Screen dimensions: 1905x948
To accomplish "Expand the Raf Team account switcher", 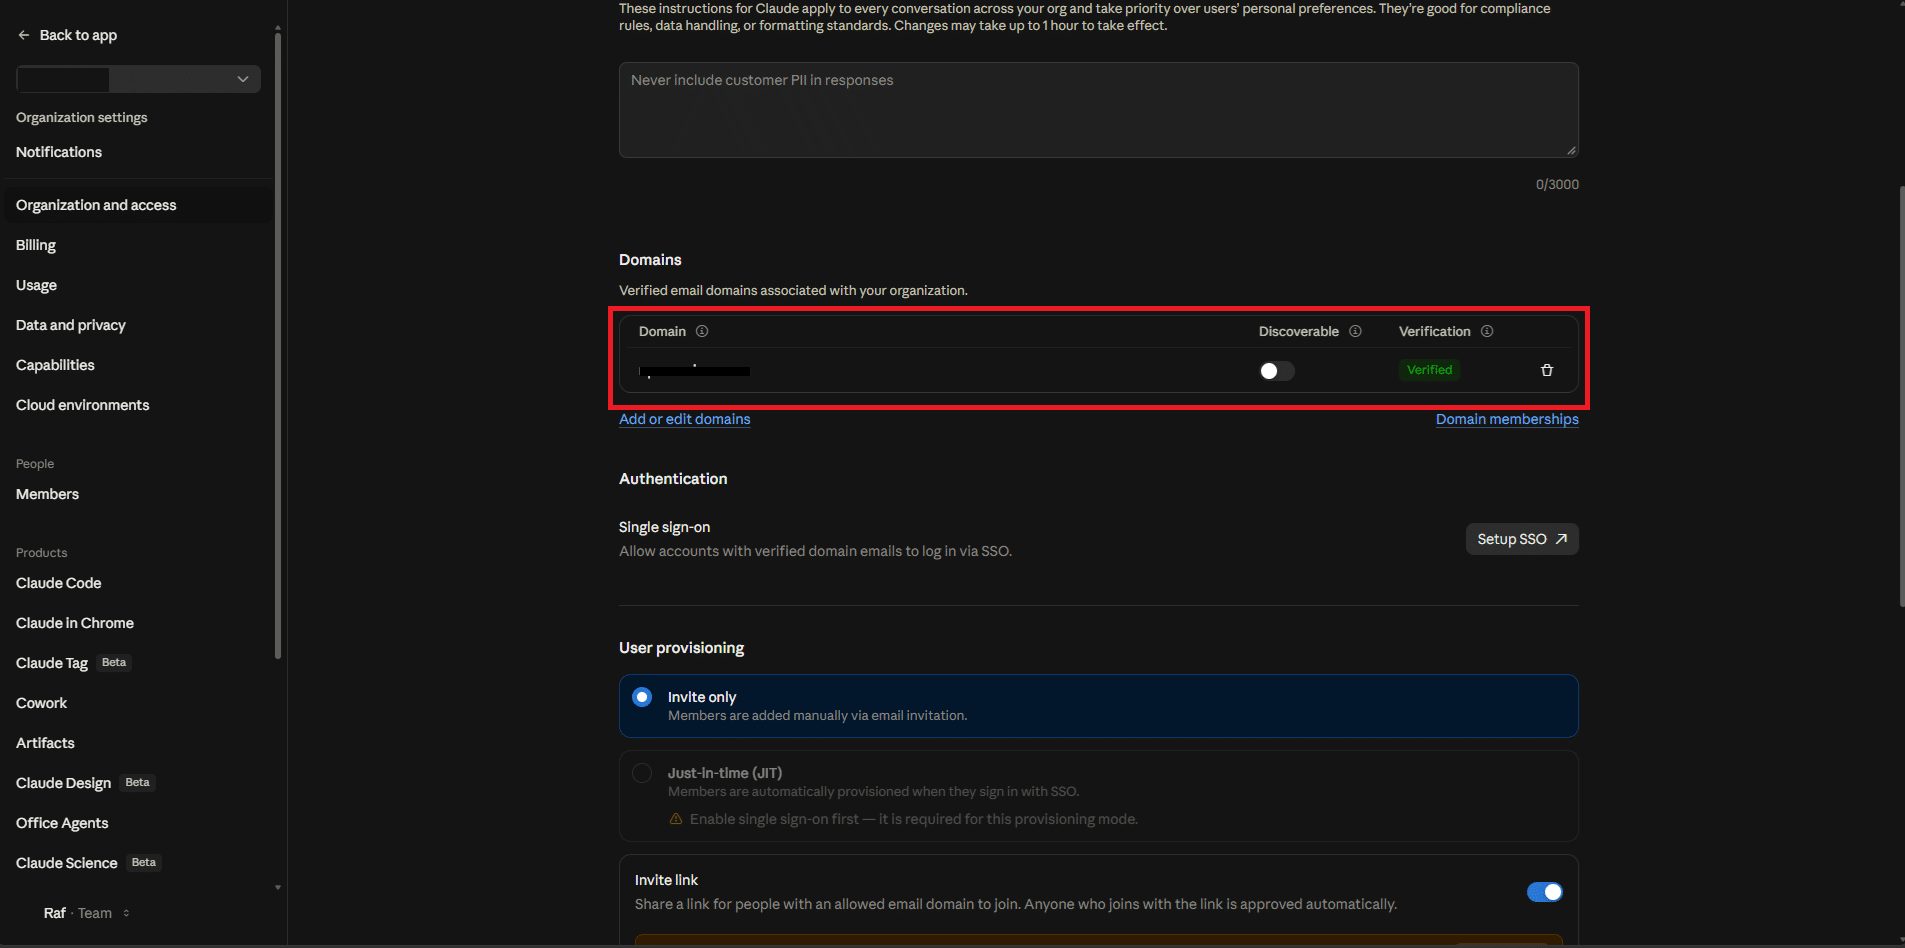I will tap(87, 913).
